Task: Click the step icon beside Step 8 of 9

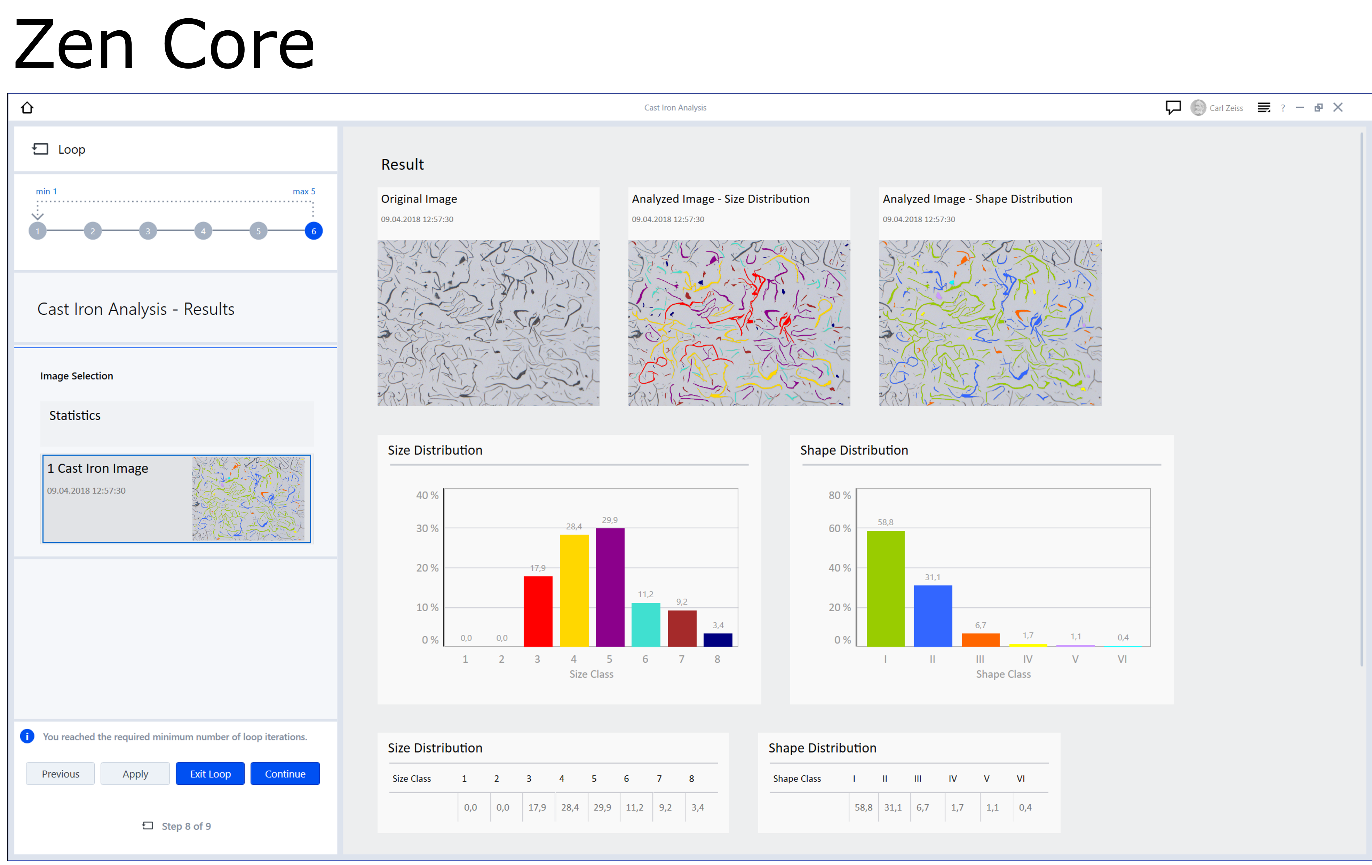Action: [x=148, y=826]
